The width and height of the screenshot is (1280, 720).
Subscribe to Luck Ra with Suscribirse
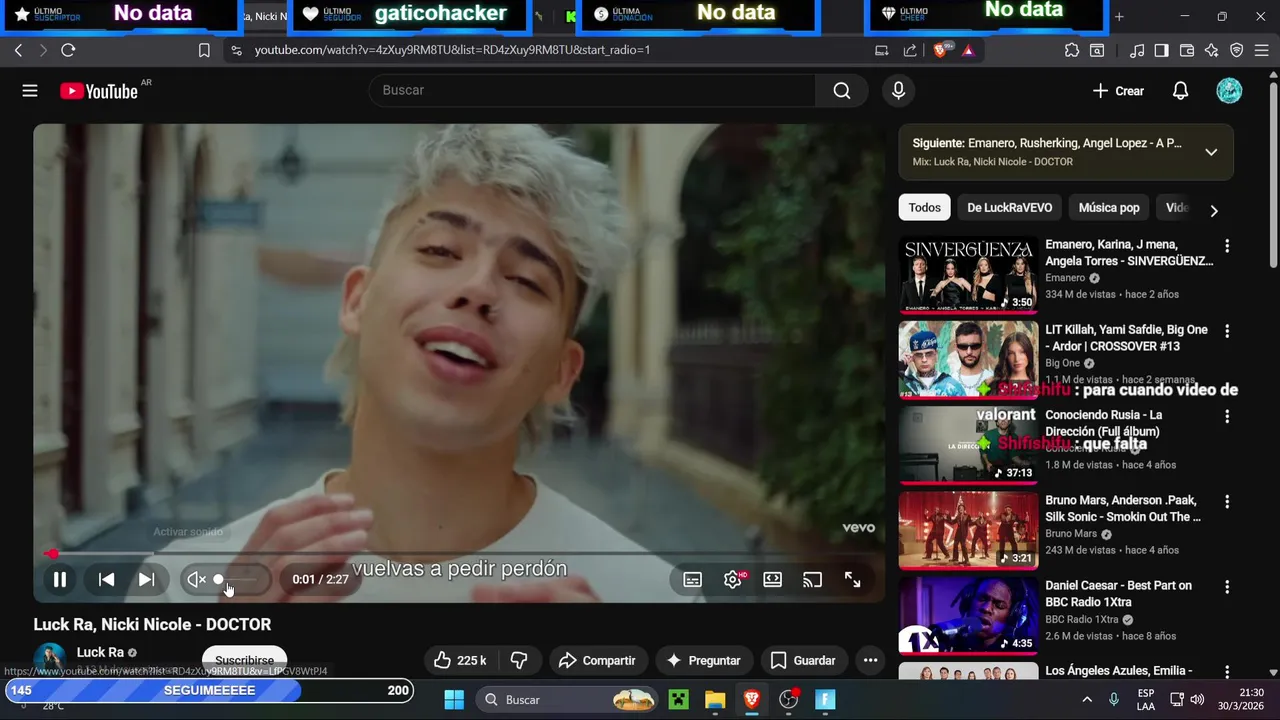245,661
